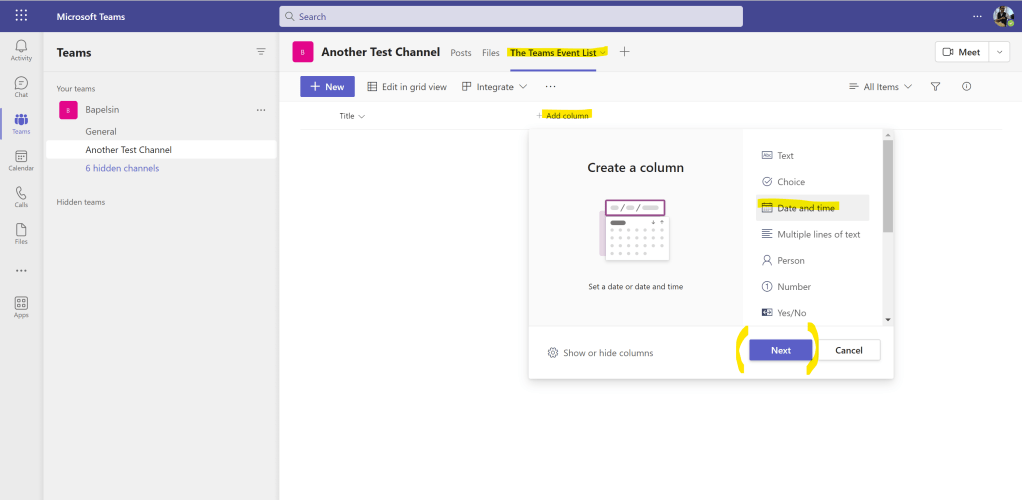The image size is (1022, 500).
Task: Switch to the Posts tab
Action: [x=461, y=52]
